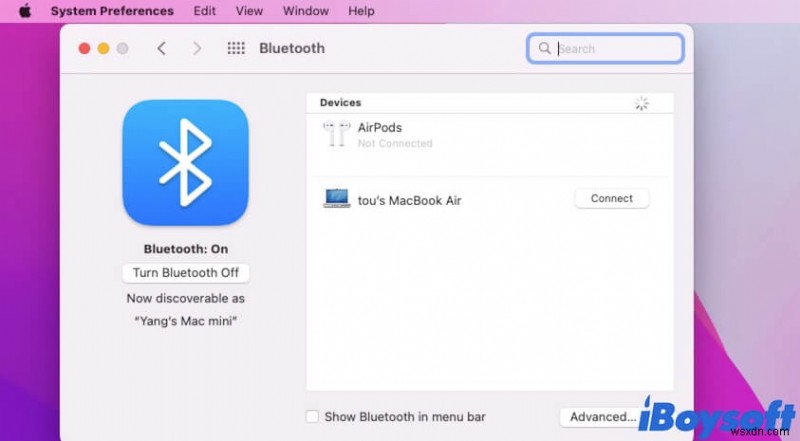The image size is (800, 441).
Task: Open the Apple menu
Action: (x=25, y=11)
